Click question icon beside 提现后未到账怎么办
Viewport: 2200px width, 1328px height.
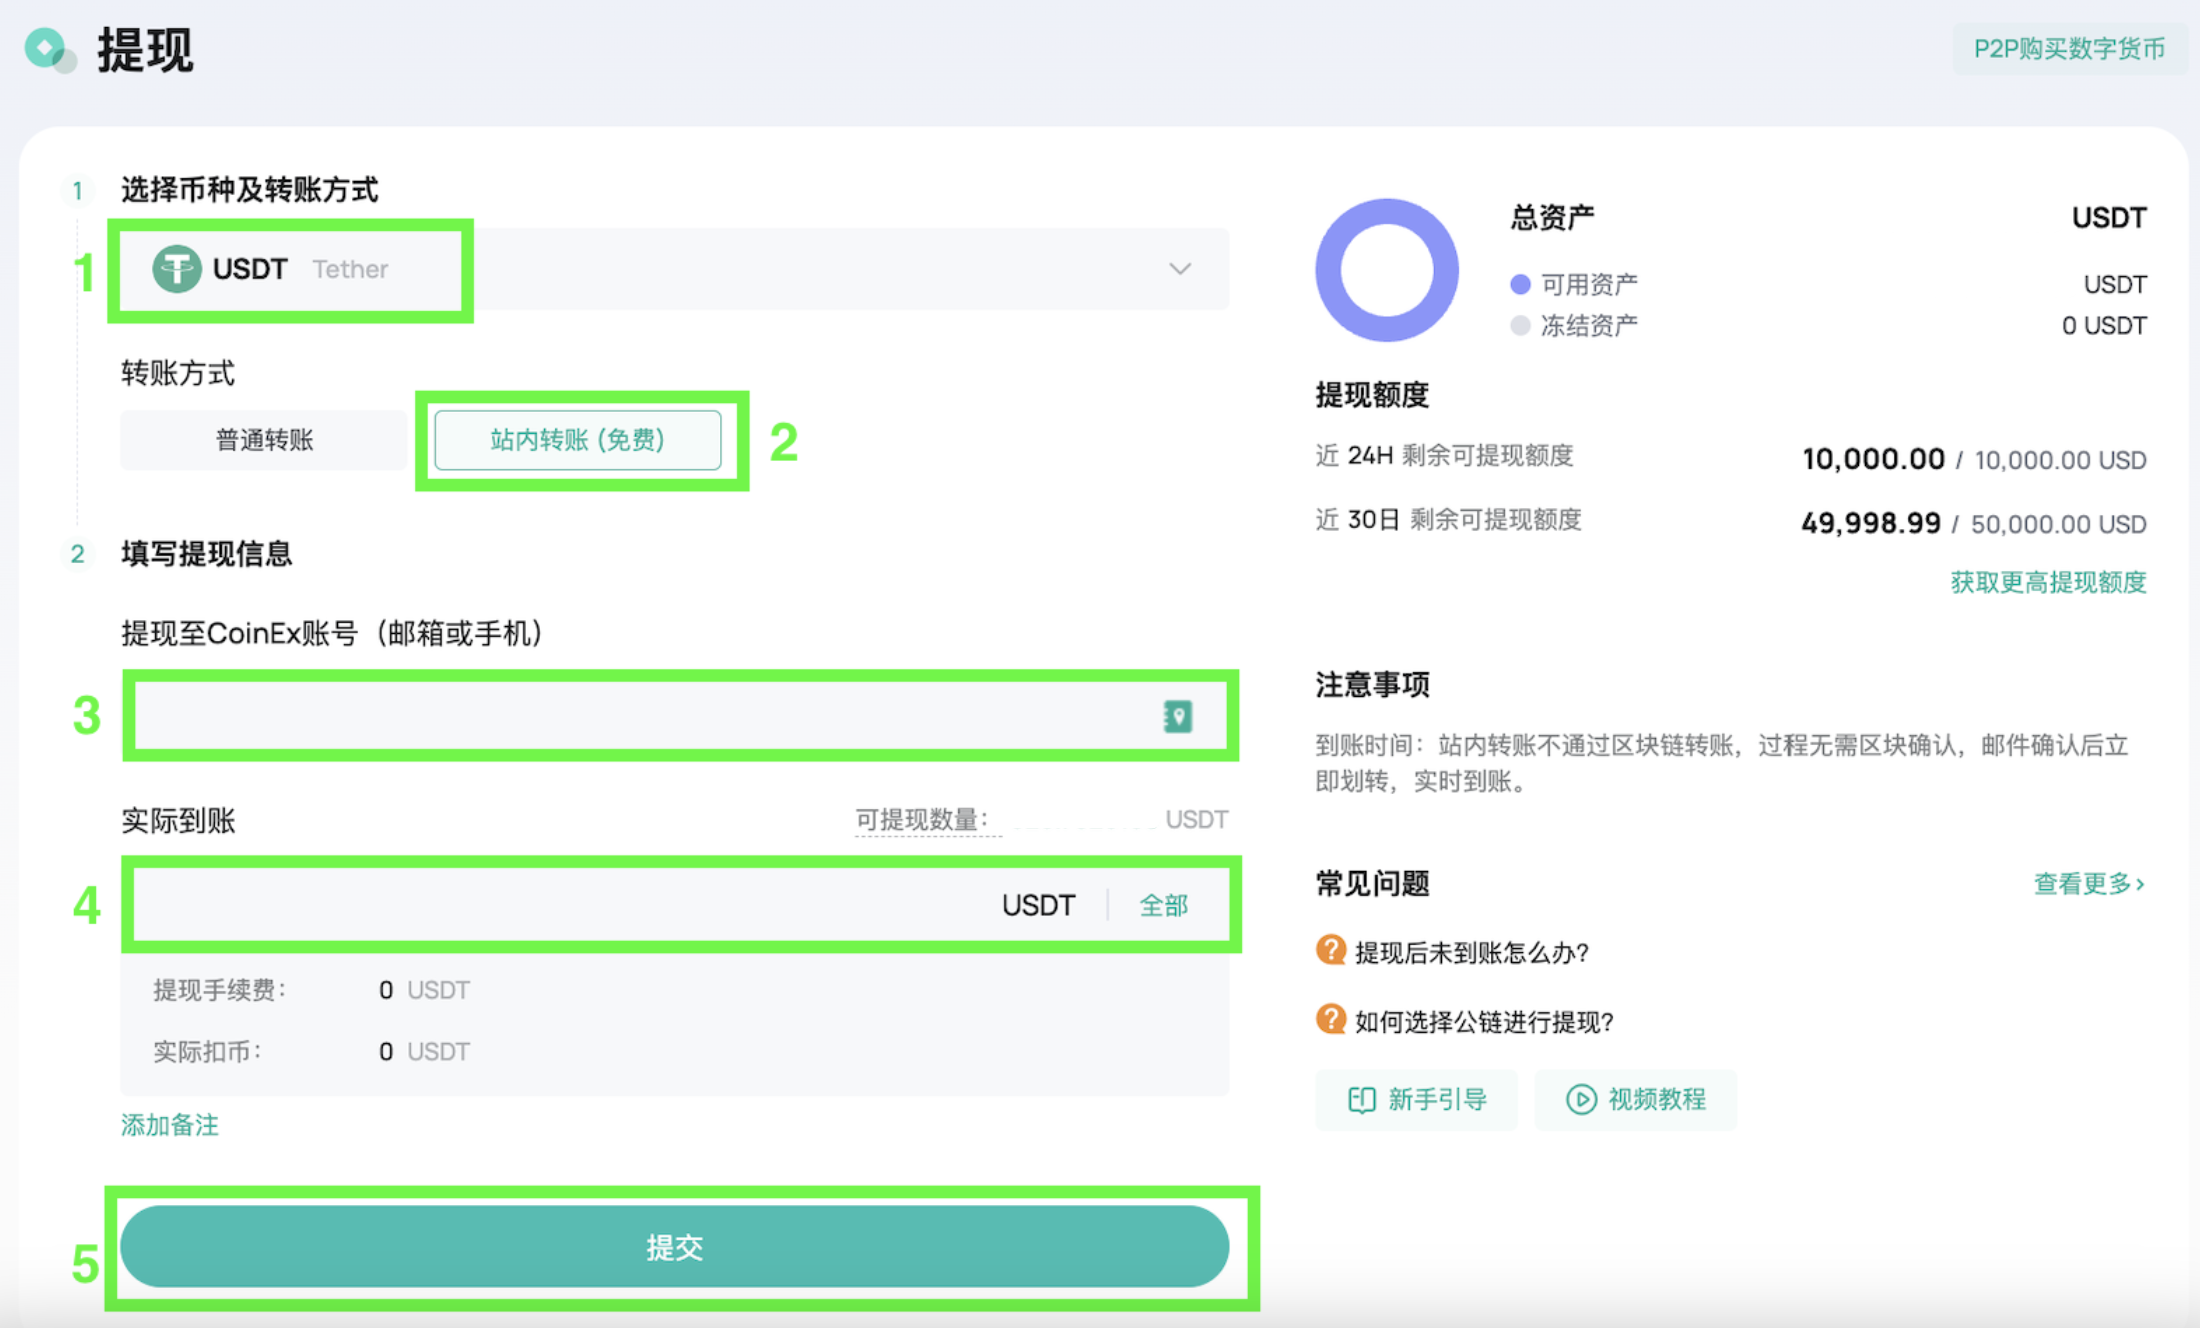tap(1330, 950)
